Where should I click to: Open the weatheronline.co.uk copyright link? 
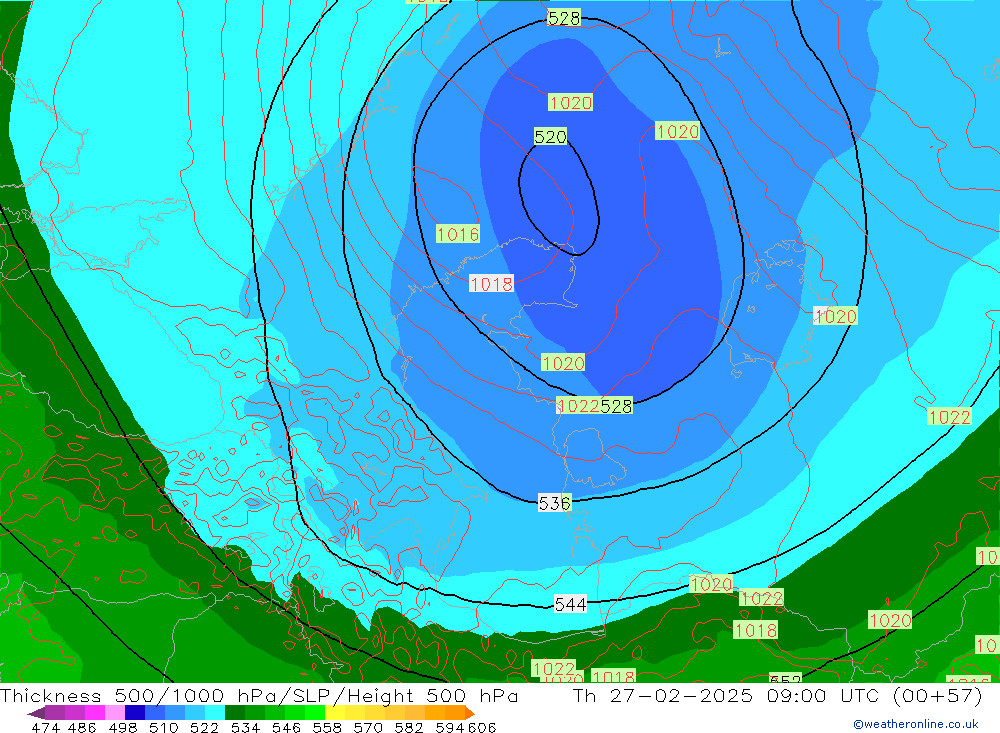(x=916, y=724)
